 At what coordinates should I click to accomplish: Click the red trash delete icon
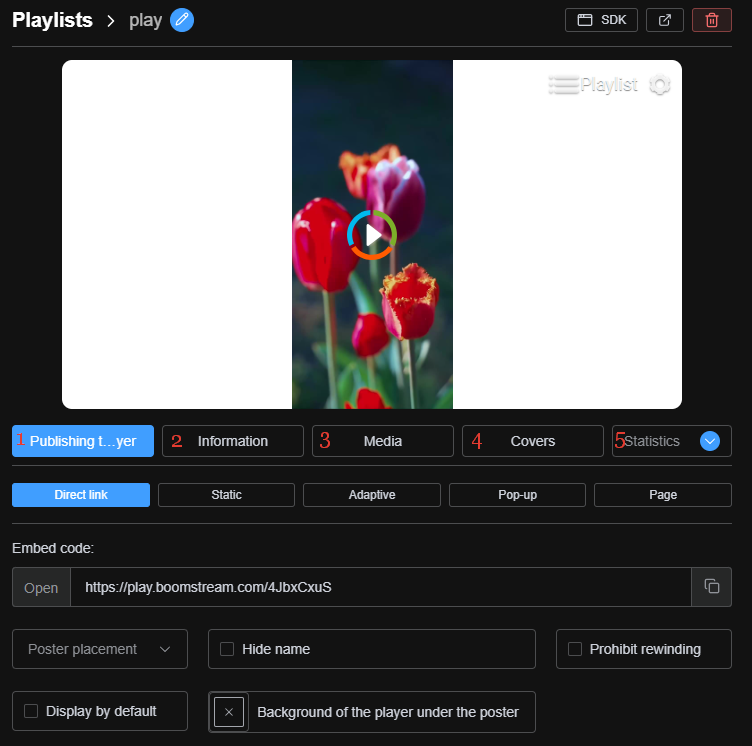[x=711, y=20]
